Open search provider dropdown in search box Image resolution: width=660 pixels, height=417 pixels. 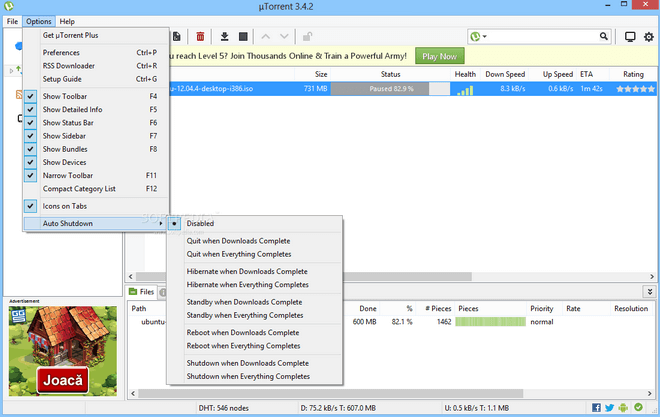point(484,37)
